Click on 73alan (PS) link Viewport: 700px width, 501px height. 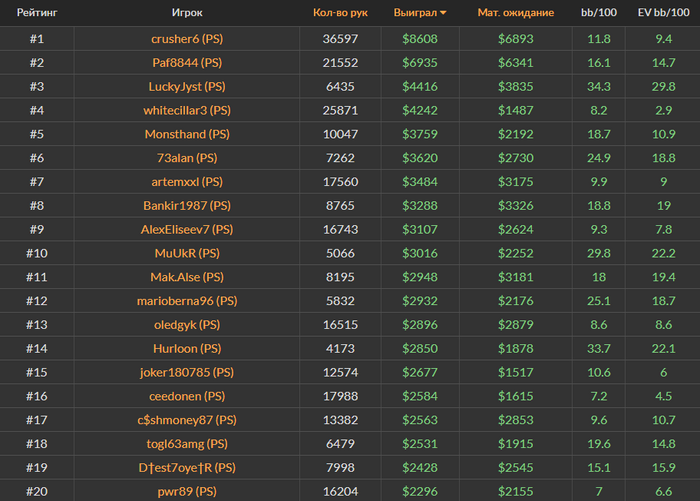point(187,158)
